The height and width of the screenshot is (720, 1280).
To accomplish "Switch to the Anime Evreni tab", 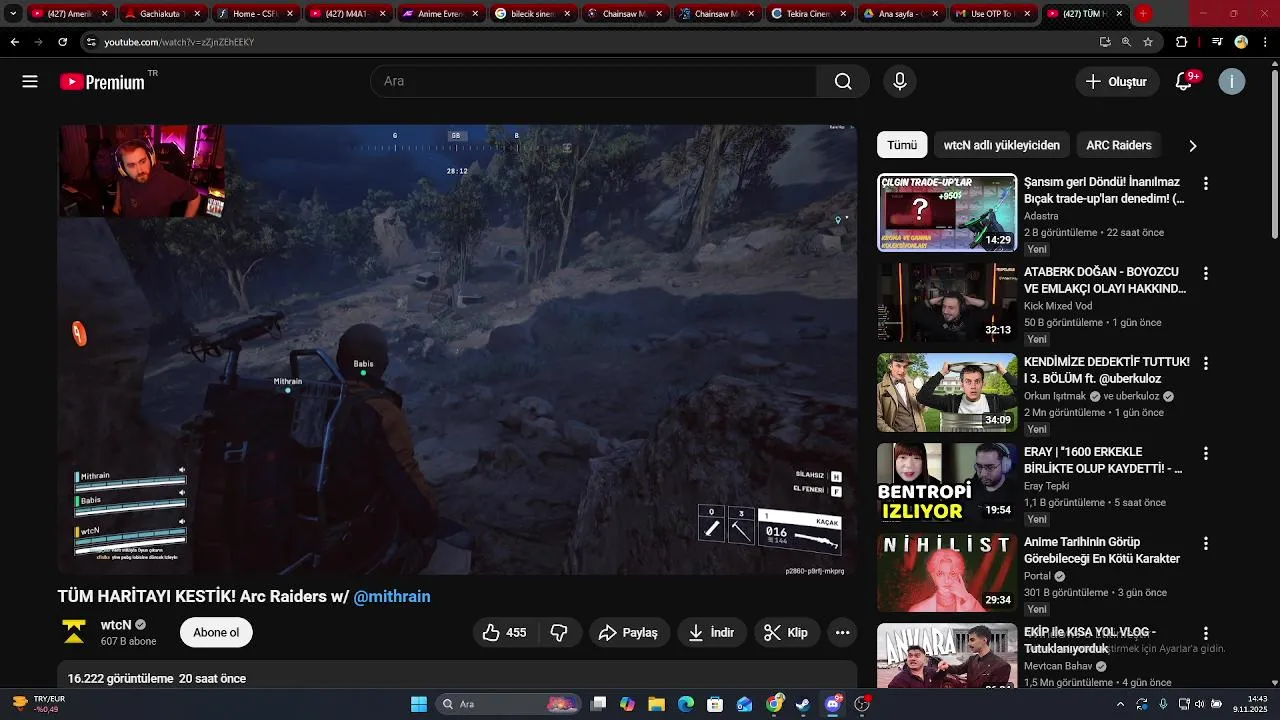I will [x=440, y=14].
